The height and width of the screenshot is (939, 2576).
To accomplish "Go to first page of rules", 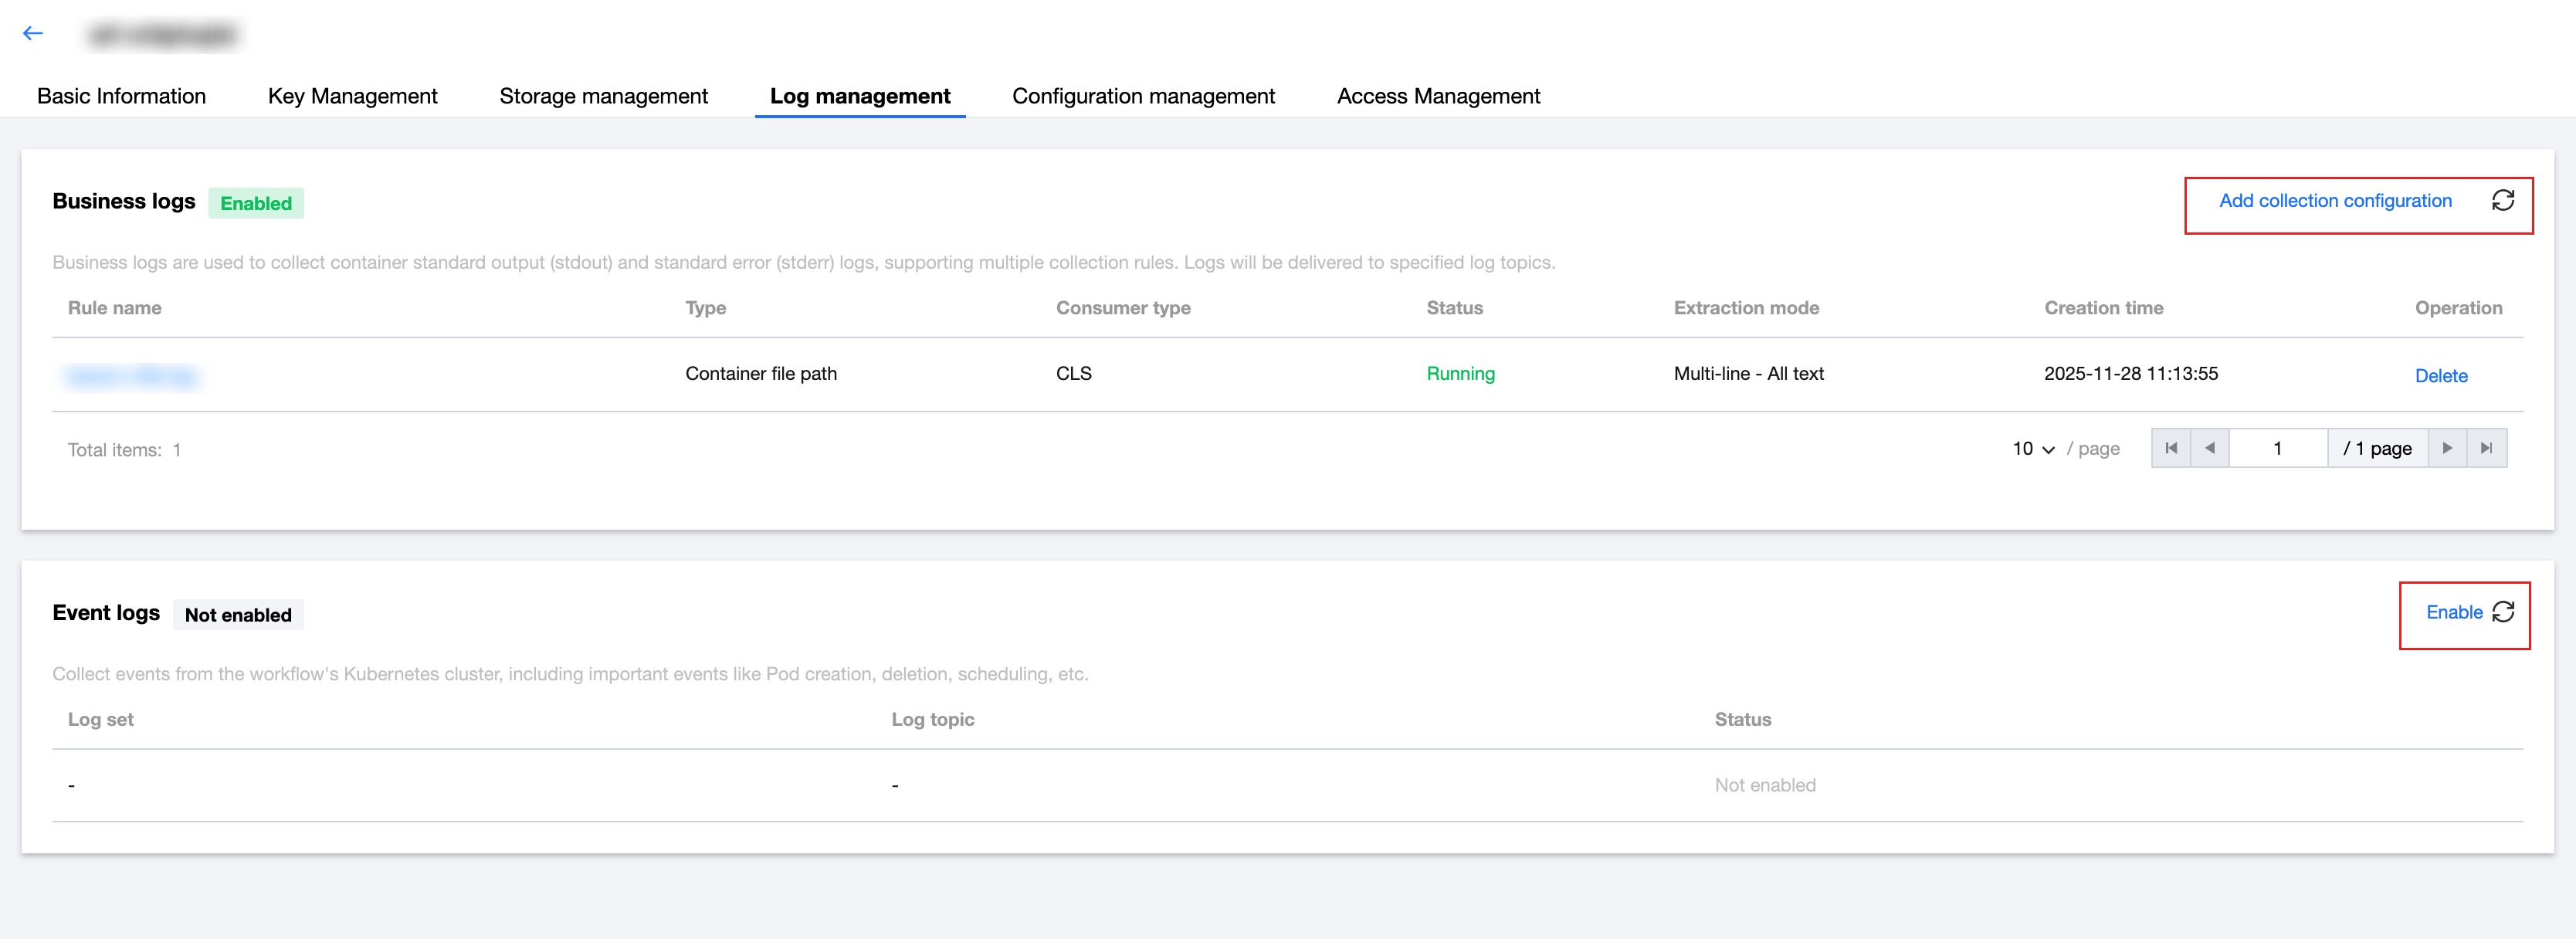I will (x=2171, y=448).
